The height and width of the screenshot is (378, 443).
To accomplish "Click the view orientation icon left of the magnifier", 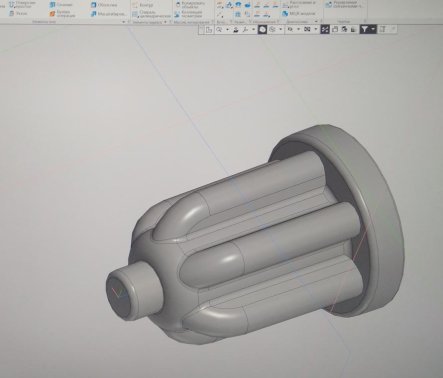I will tap(209, 30).
